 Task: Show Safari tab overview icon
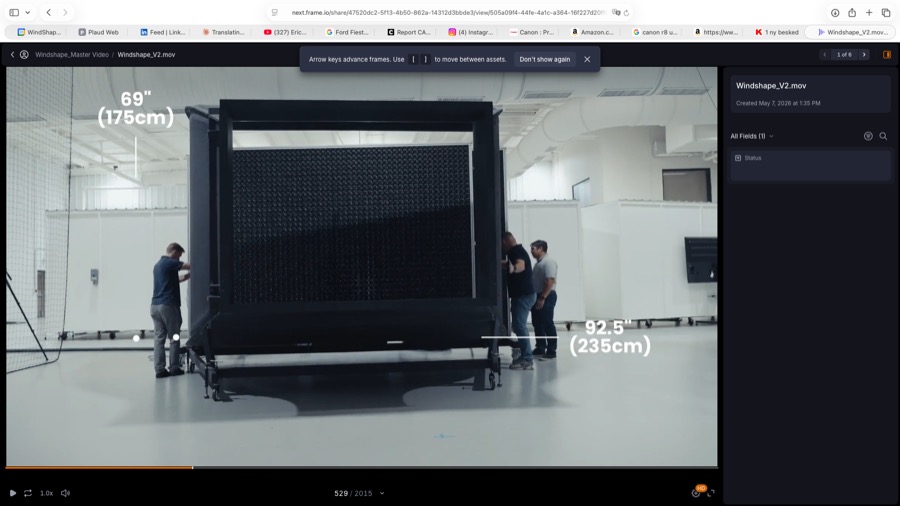point(886,13)
